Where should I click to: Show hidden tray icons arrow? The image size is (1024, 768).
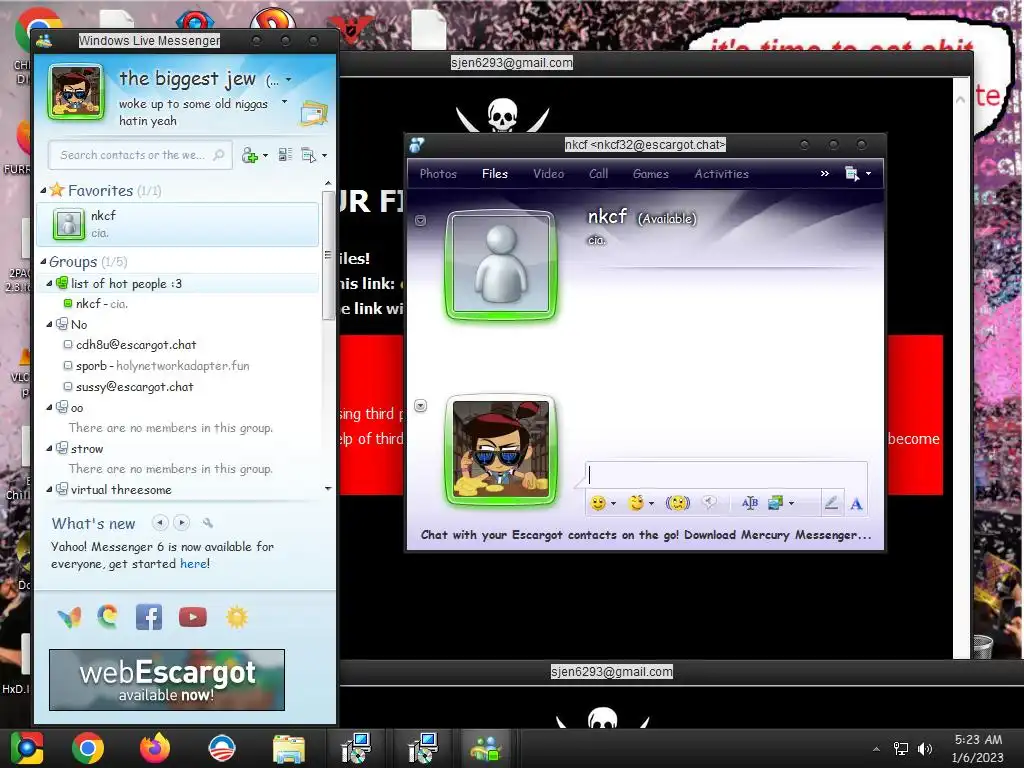(876, 749)
